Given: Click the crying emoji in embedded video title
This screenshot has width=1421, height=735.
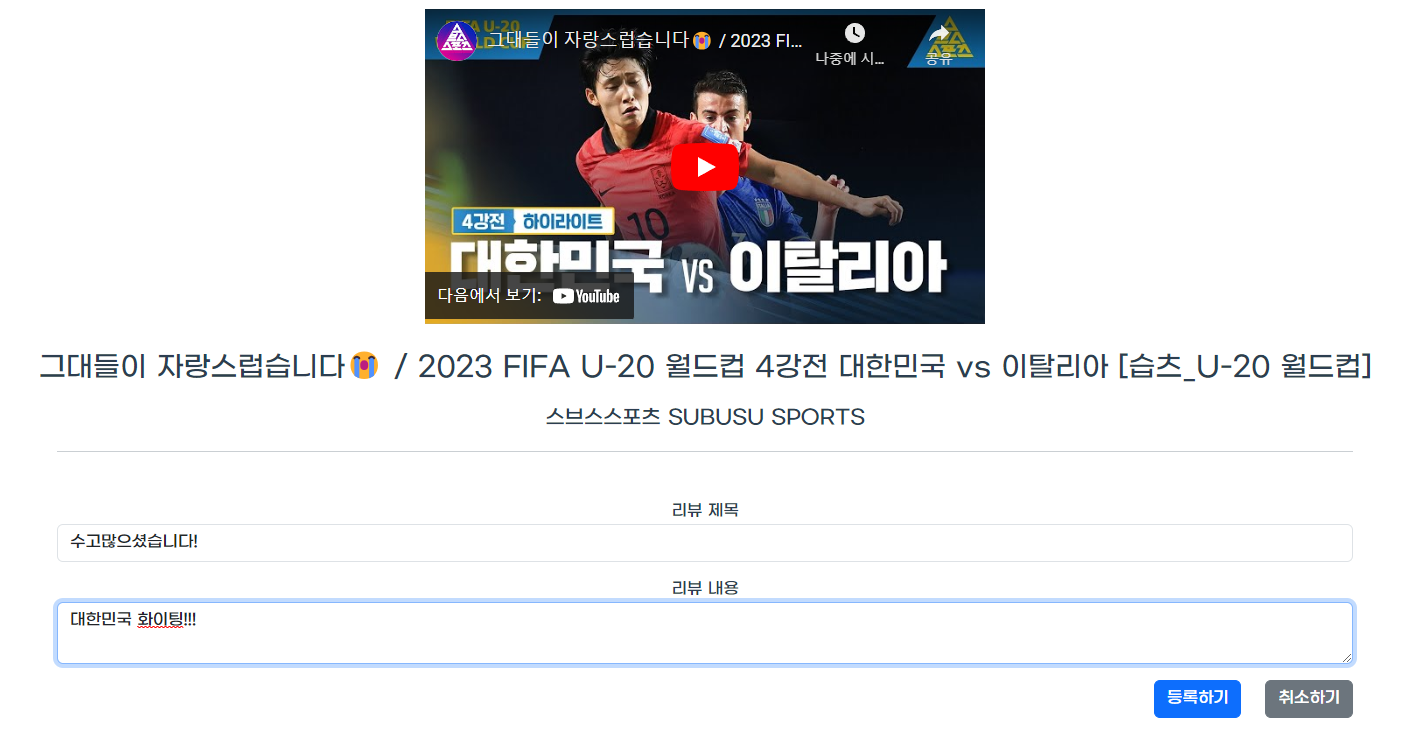Looking at the screenshot, I should (704, 40).
